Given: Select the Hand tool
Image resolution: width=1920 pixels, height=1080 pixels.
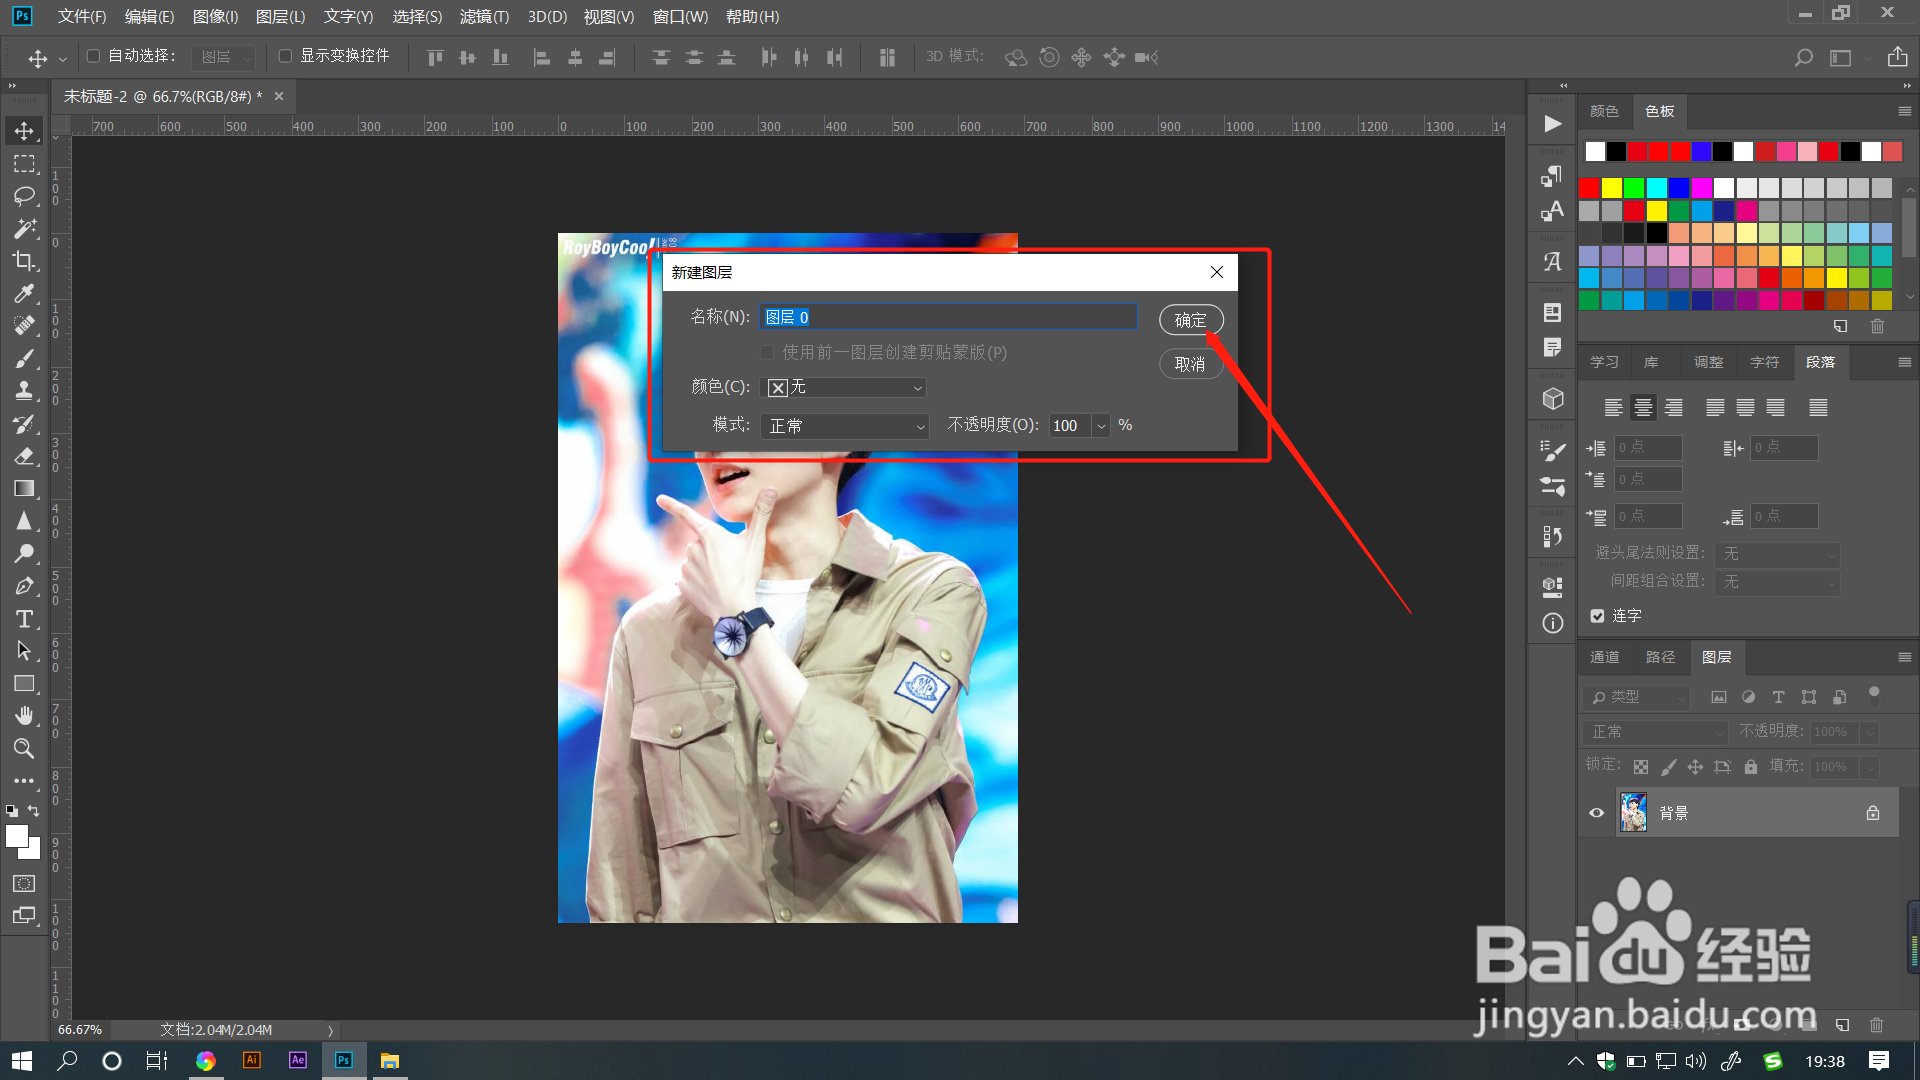Looking at the screenshot, I should coord(24,716).
